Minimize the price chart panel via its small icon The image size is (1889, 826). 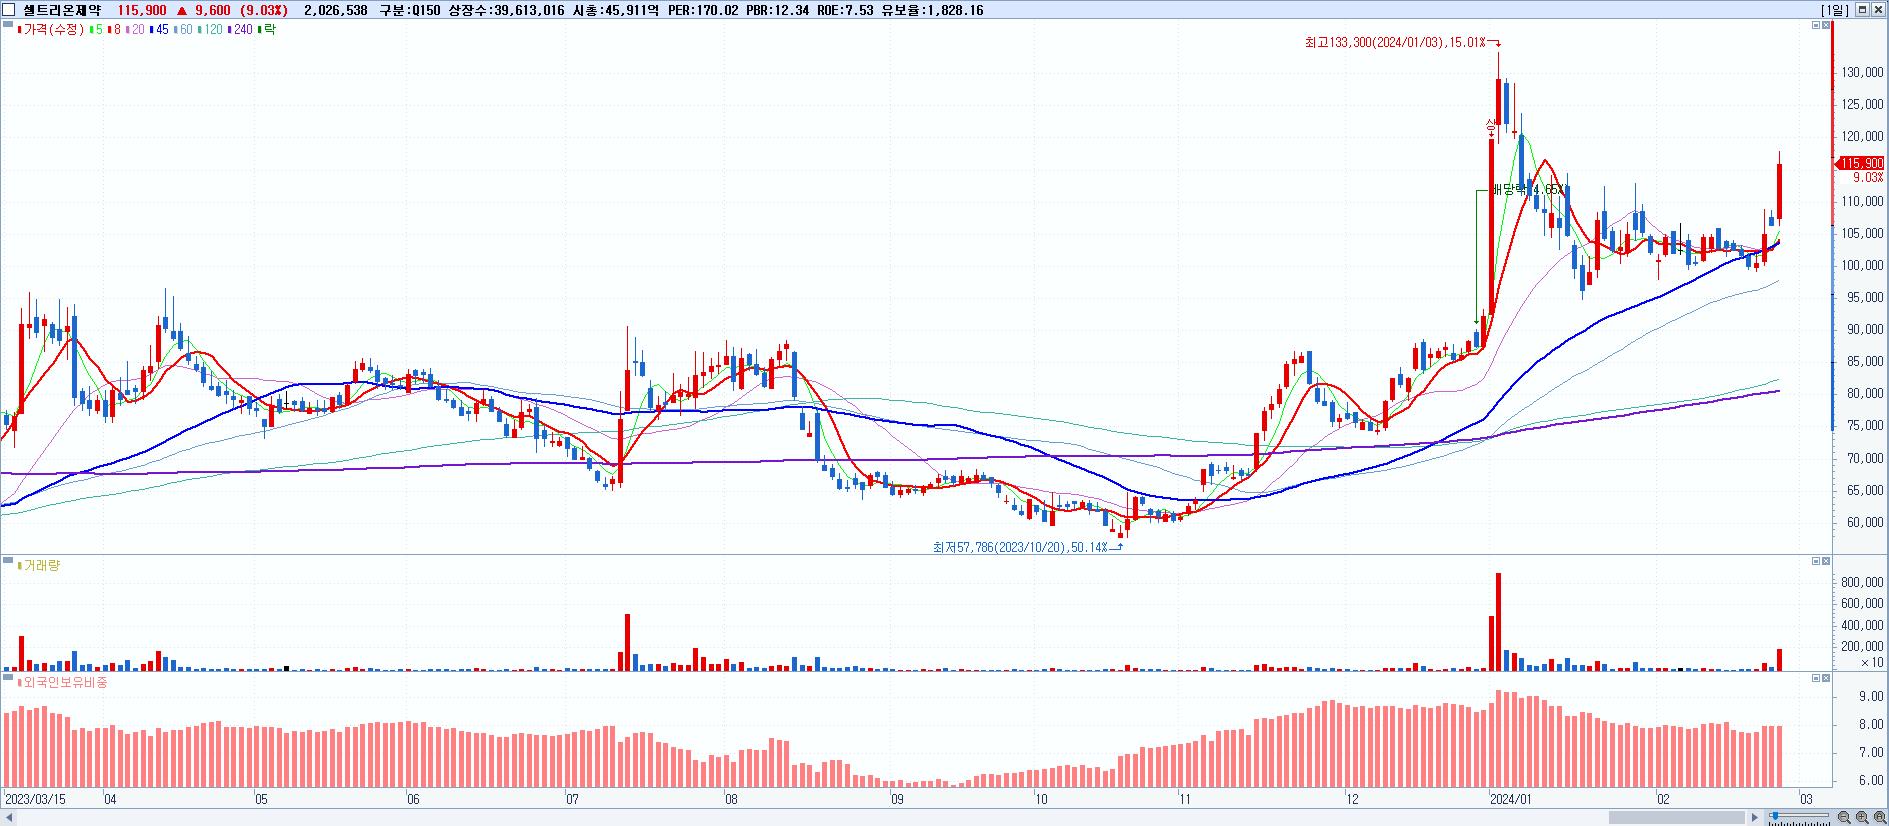pyautogui.click(x=1816, y=25)
